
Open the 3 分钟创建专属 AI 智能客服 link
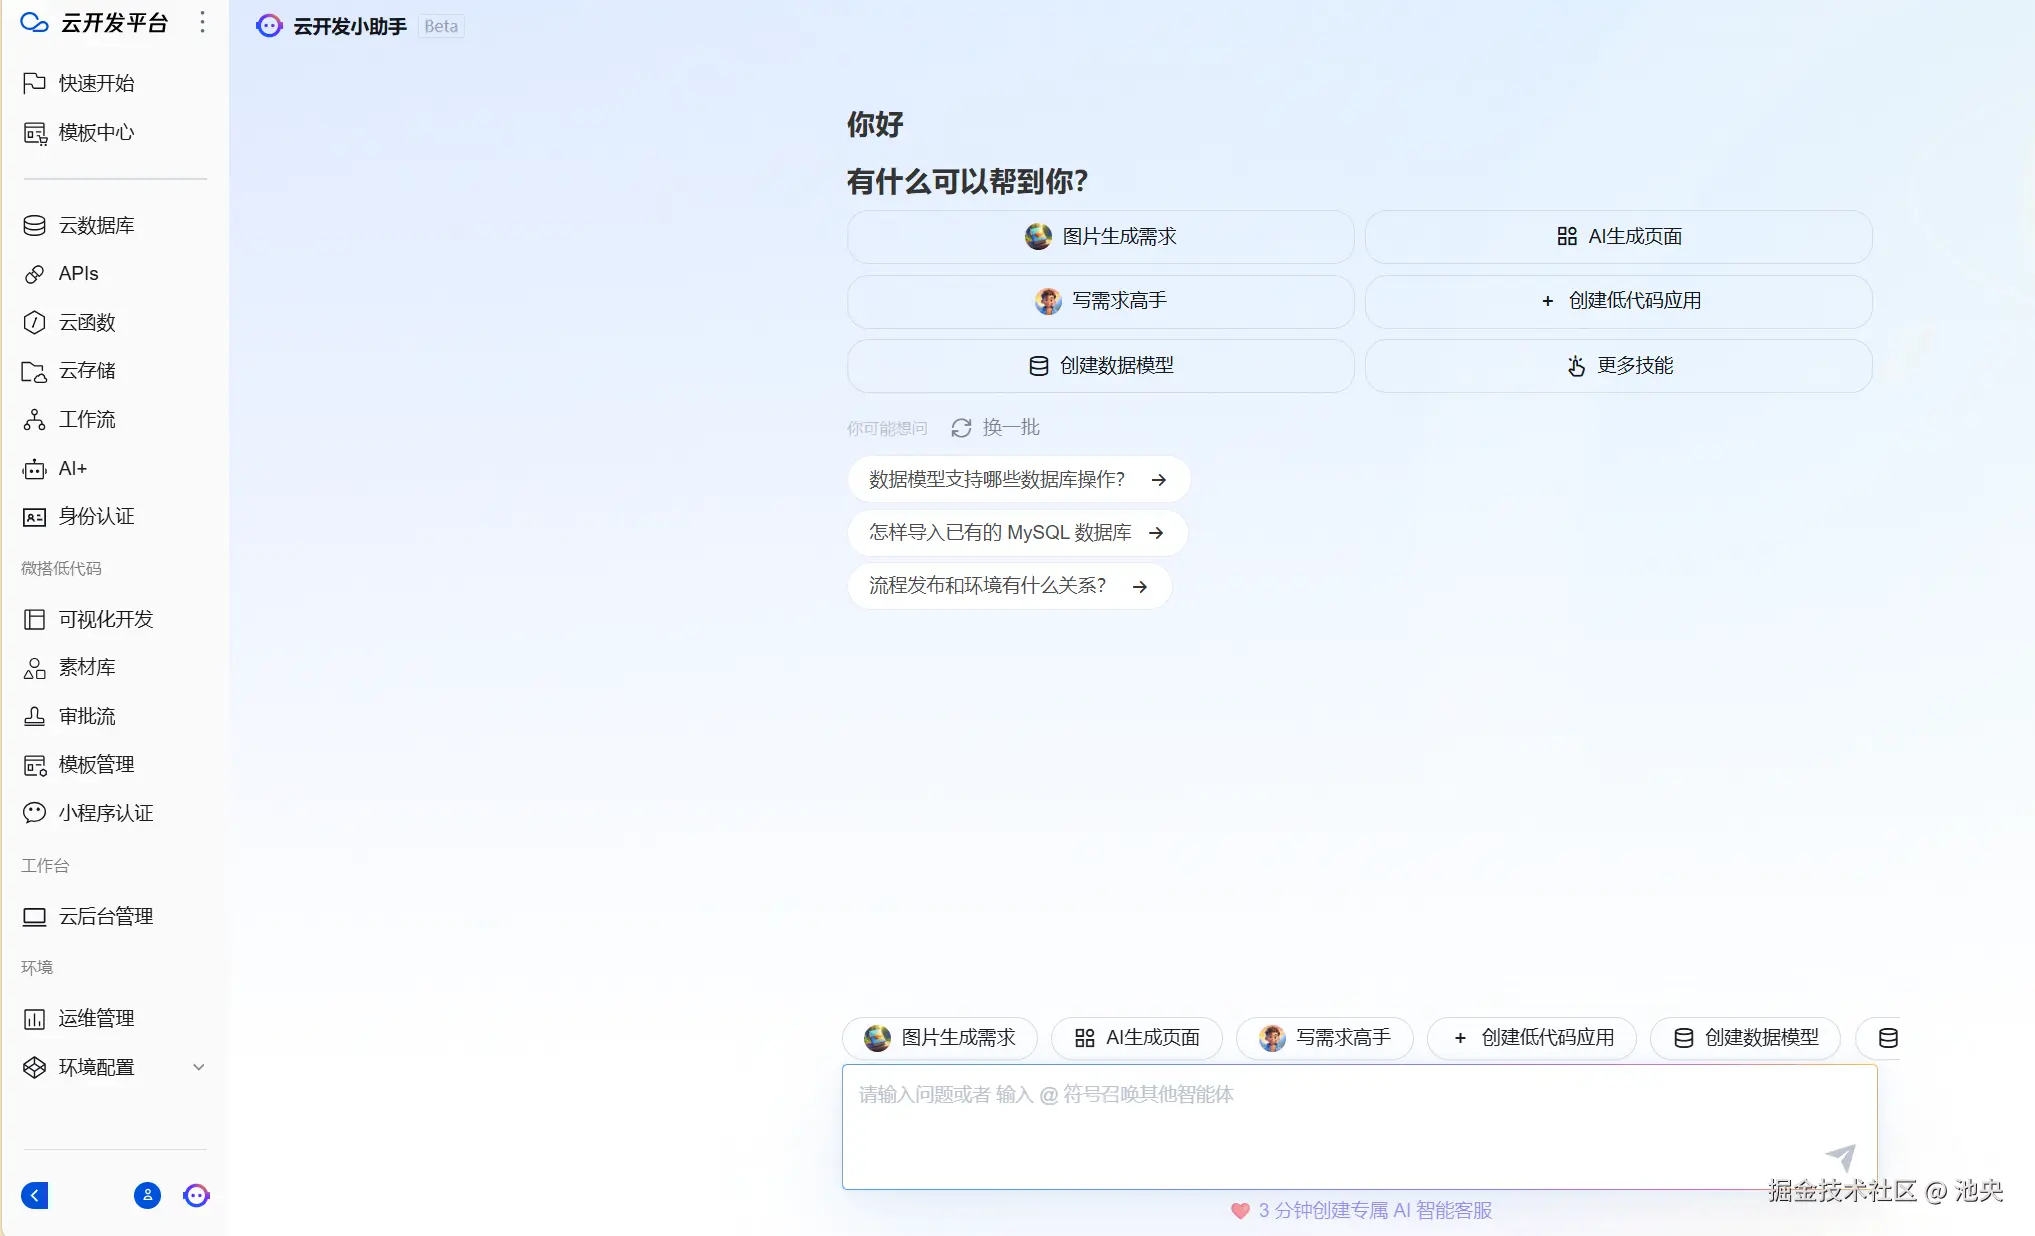tap(1374, 1211)
